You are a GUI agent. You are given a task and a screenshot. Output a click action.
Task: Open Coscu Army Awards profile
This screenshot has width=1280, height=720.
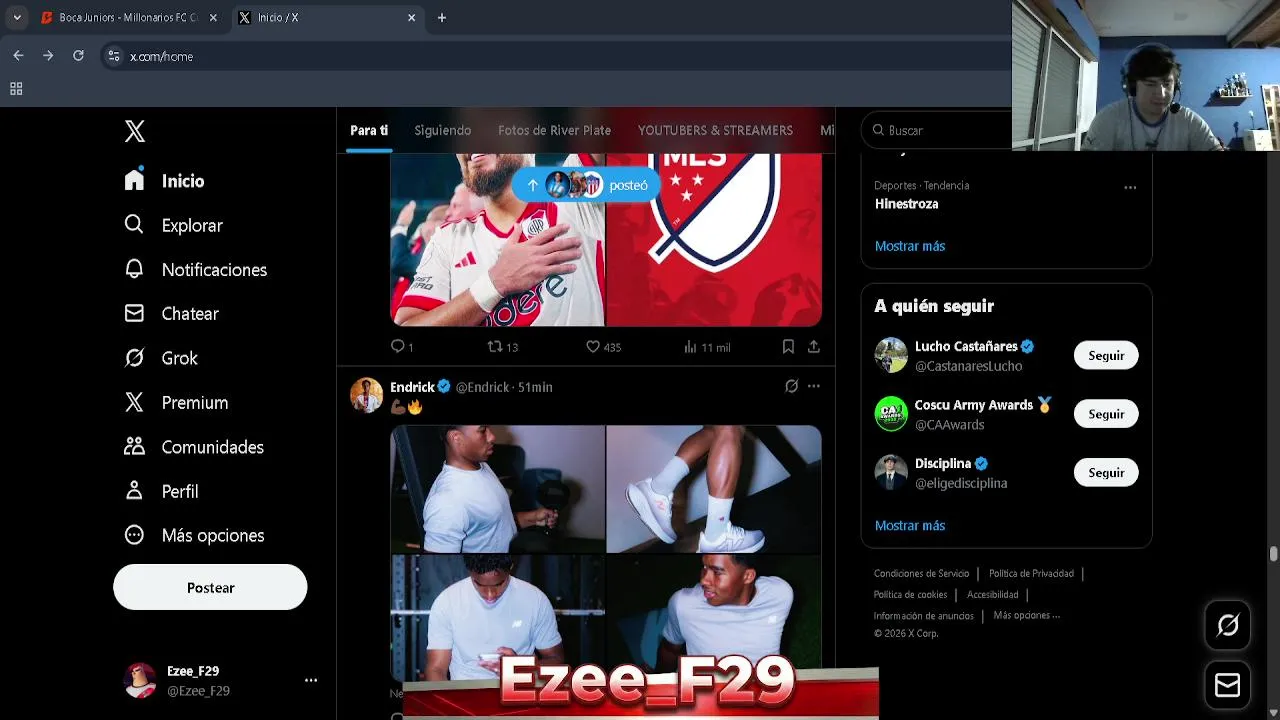coord(974,405)
